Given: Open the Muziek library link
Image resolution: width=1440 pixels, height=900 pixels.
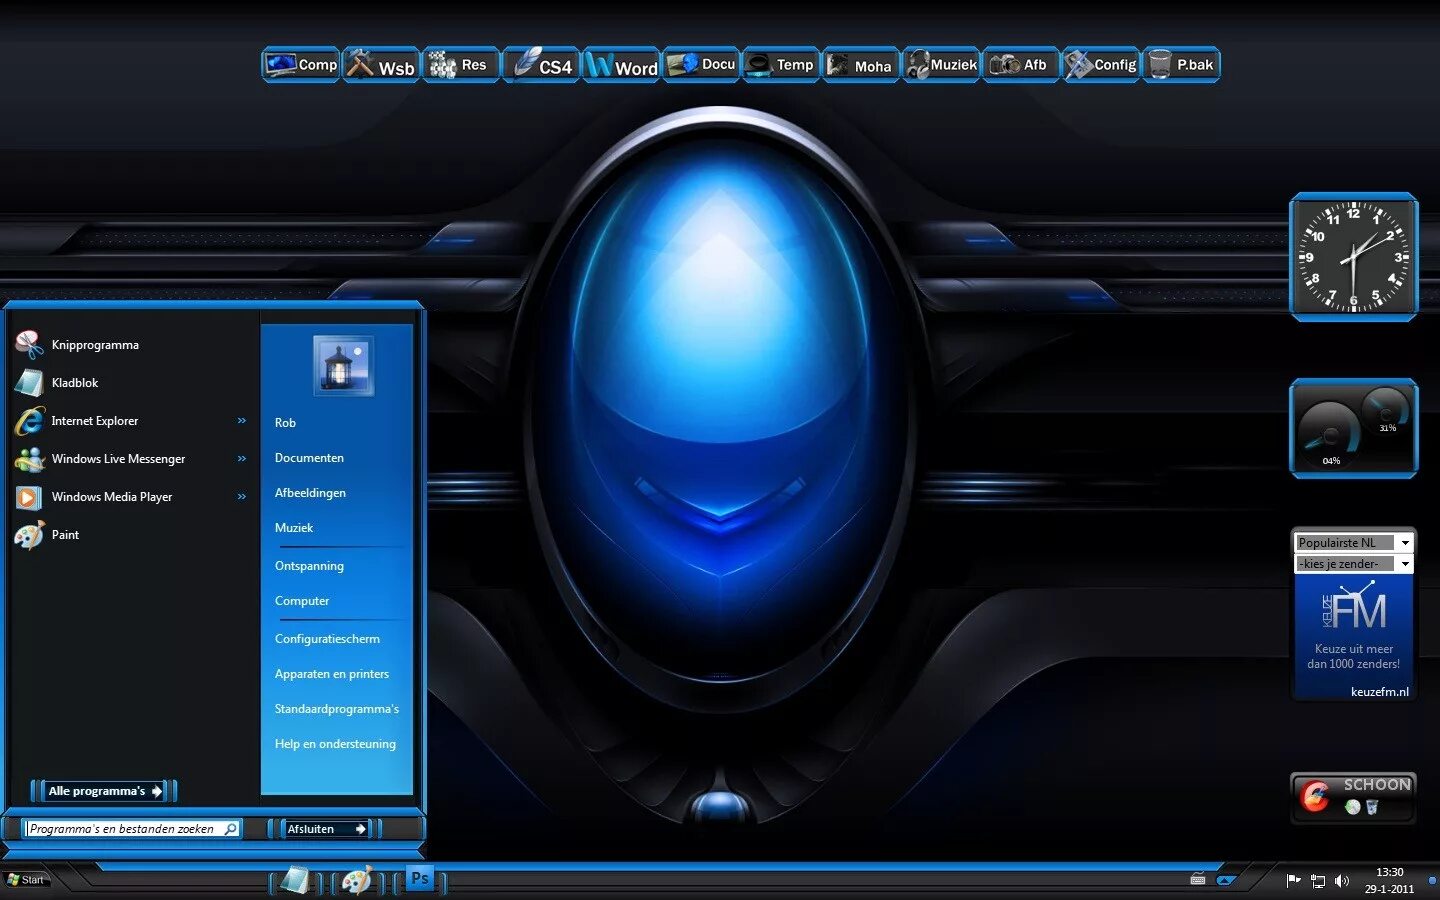Looking at the screenshot, I should point(294,528).
